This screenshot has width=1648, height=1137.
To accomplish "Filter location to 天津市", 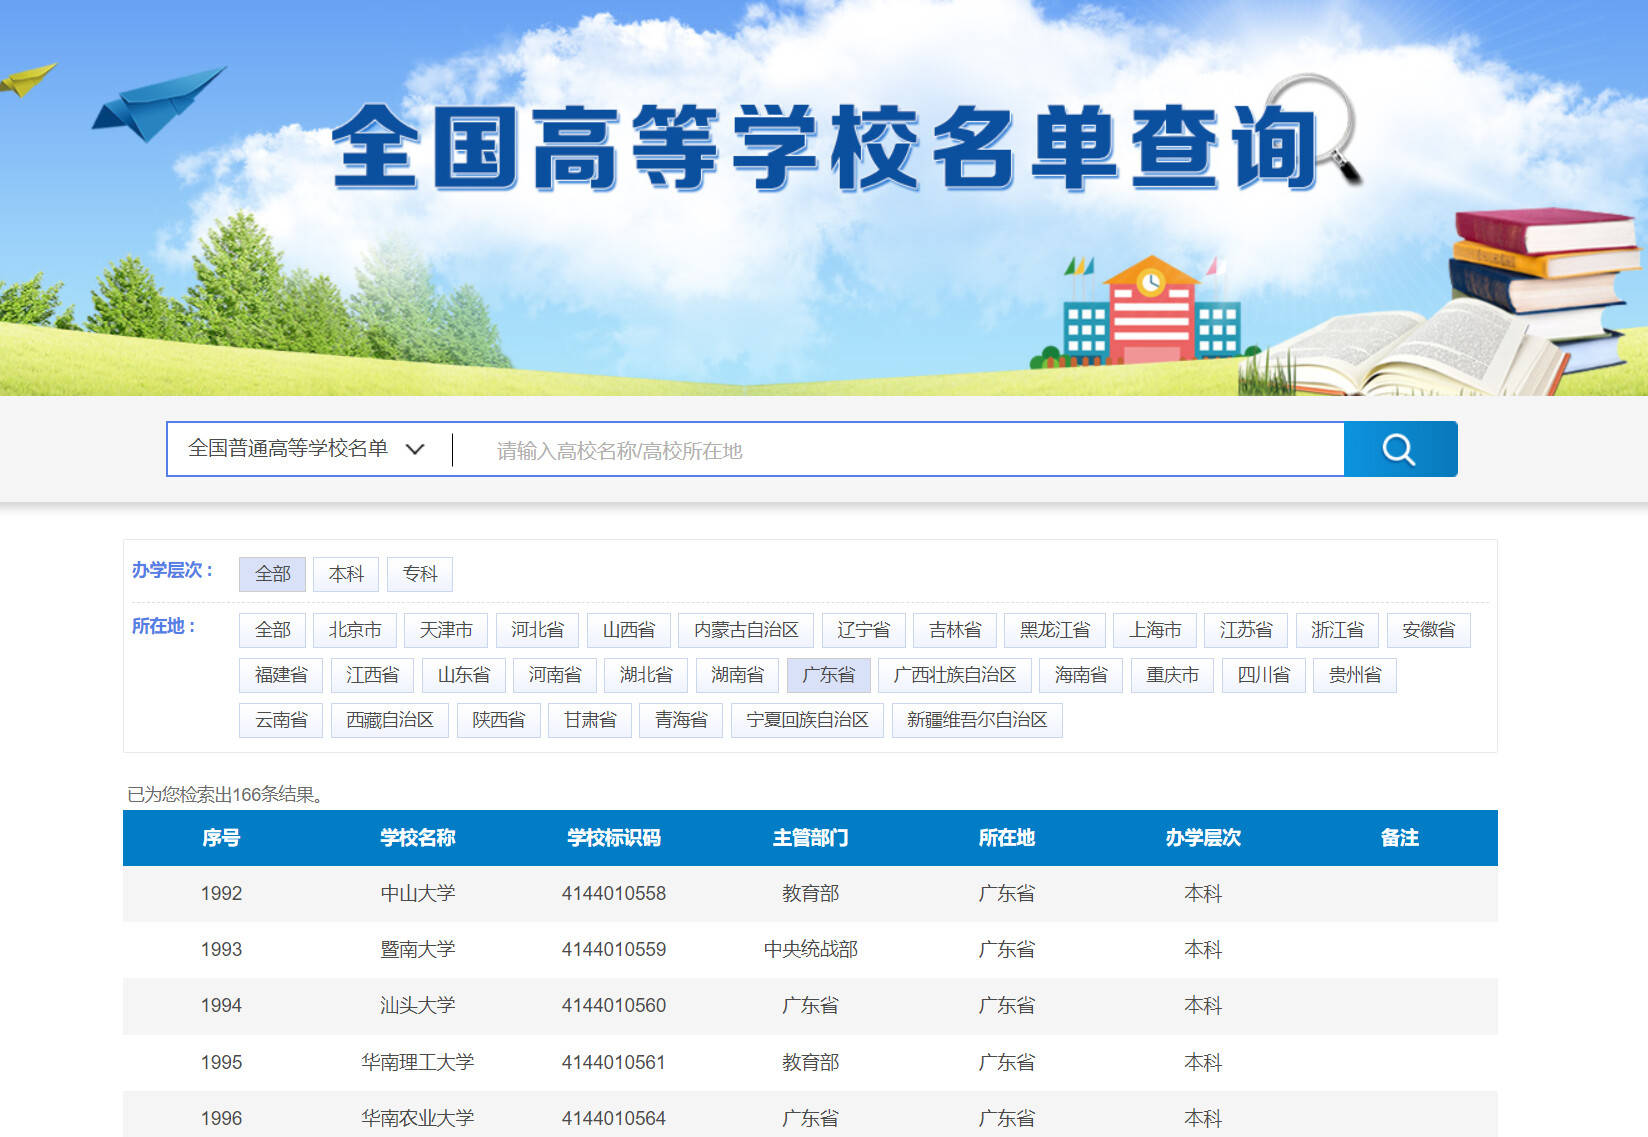I will coord(446,630).
